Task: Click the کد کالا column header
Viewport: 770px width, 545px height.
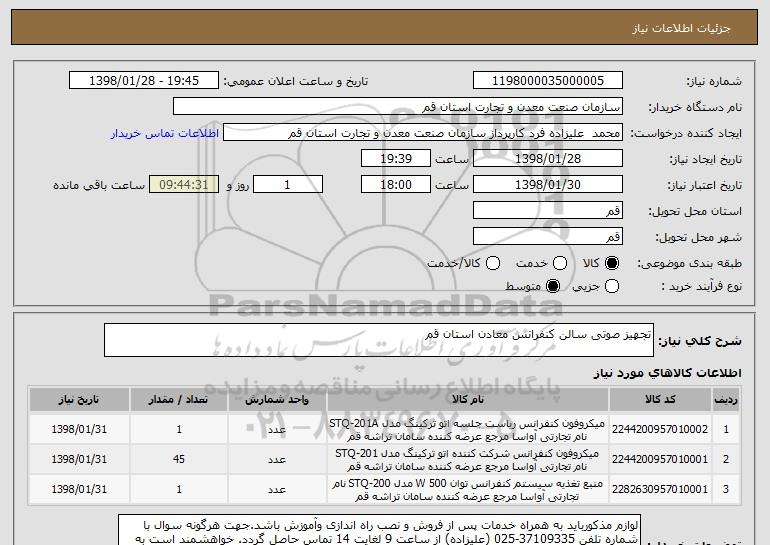Action: pos(660,400)
